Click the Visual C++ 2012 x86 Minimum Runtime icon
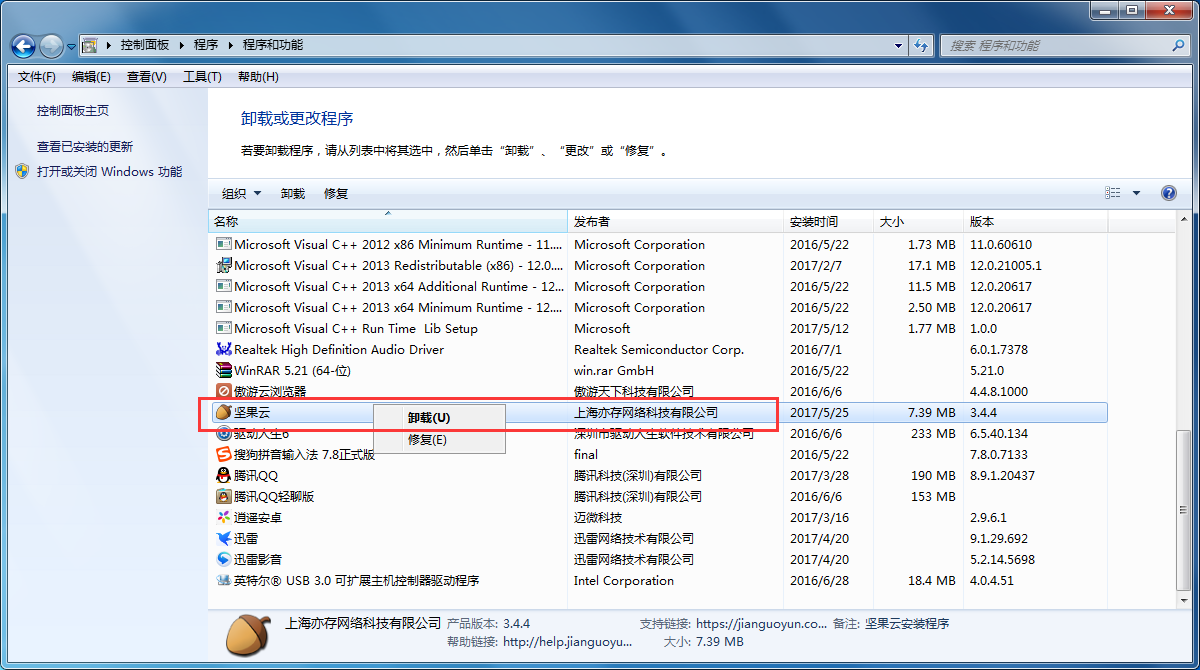Image resolution: width=1200 pixels, height=670 pixels. (224, 244)
